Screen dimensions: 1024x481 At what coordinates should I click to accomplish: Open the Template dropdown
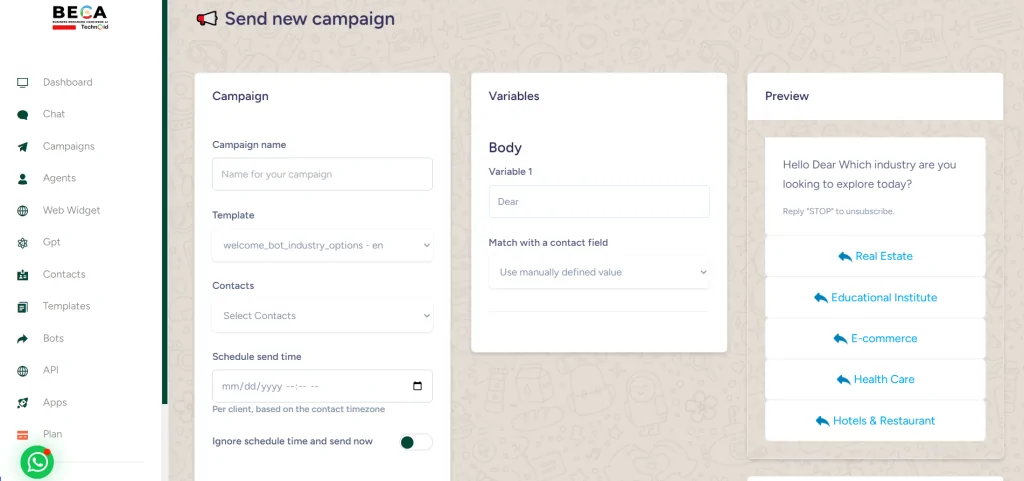(x=322, y=245)
